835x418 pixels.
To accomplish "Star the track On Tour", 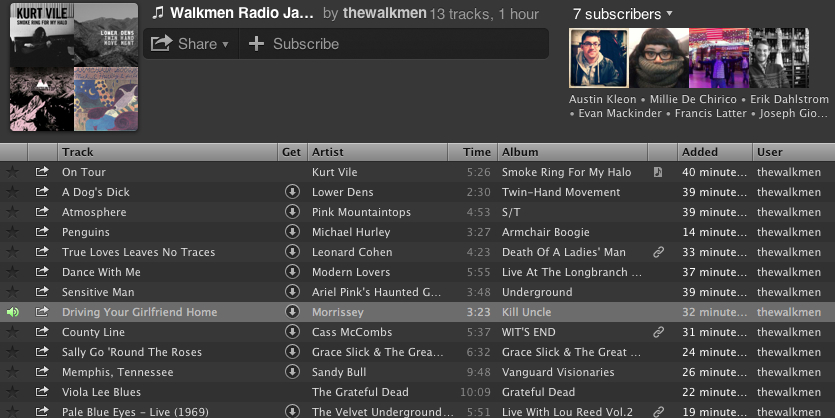I will point(12,172).
